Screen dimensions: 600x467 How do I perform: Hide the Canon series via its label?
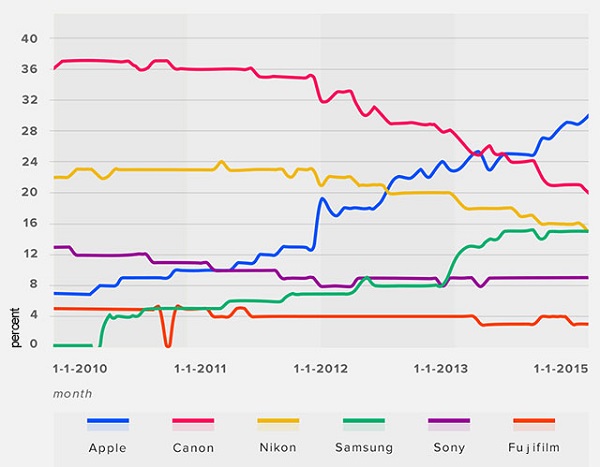tap(193, 446)
